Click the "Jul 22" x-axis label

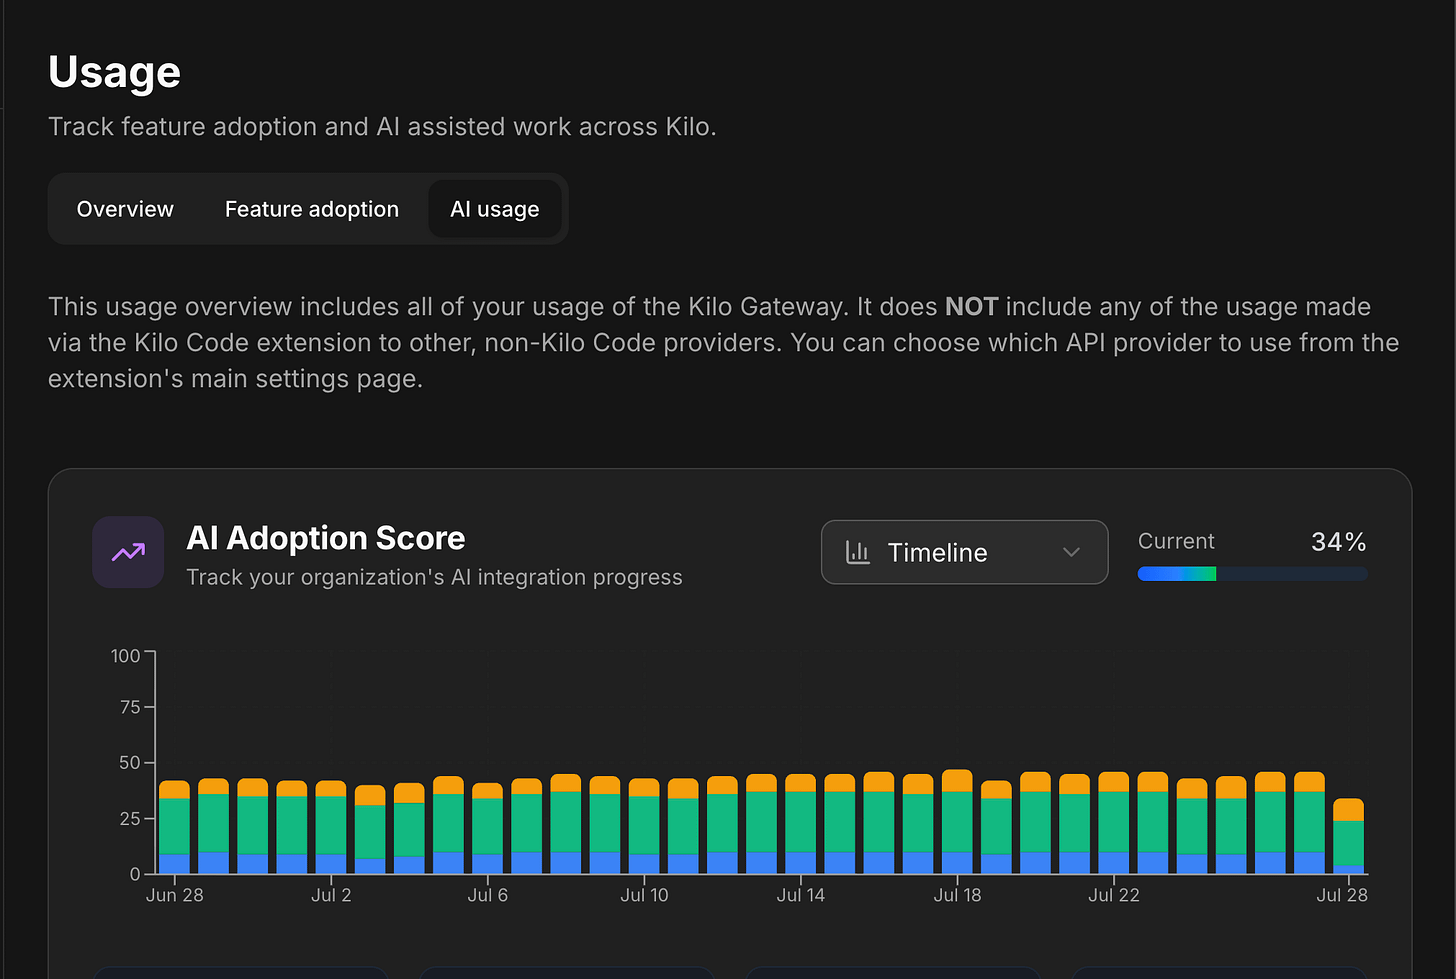pyautogui.click(x=1114, y=895)
